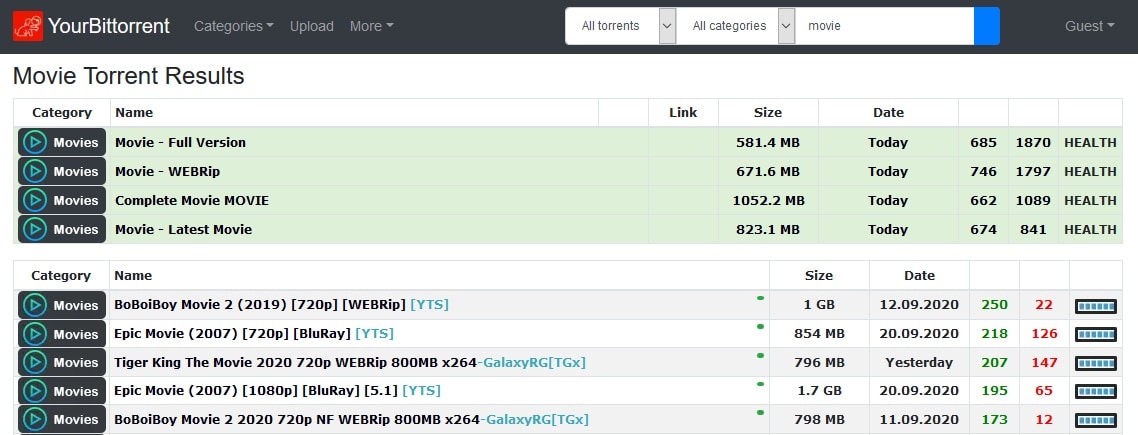Open Epic Movie (2007) [720p] [BluRay] torrent

(x=254, y=334)
